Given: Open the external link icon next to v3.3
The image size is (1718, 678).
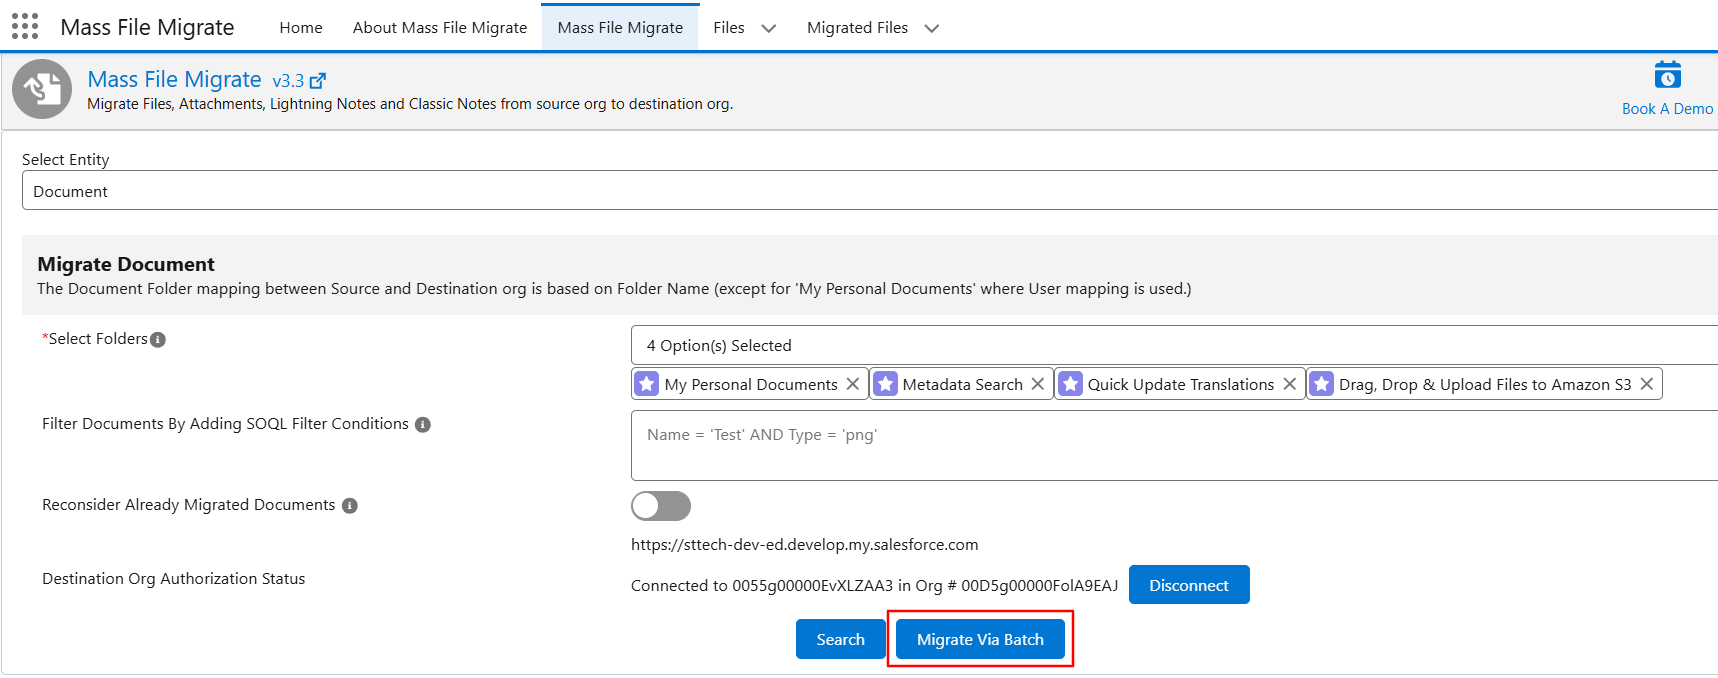Looking at the screenshot, I should [x=318, y=81].
